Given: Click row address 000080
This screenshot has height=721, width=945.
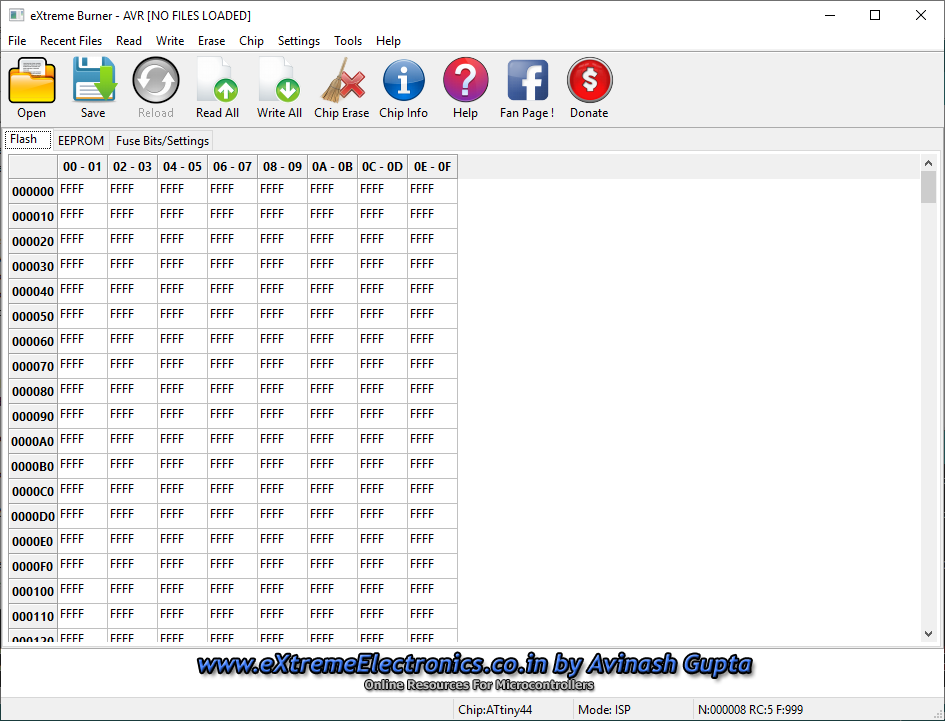Looking at the screenshot, I should [33, 392].
